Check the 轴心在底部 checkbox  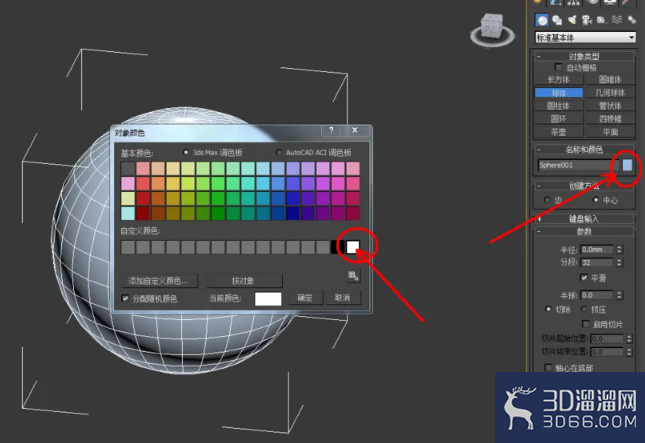tap(548, 367)
